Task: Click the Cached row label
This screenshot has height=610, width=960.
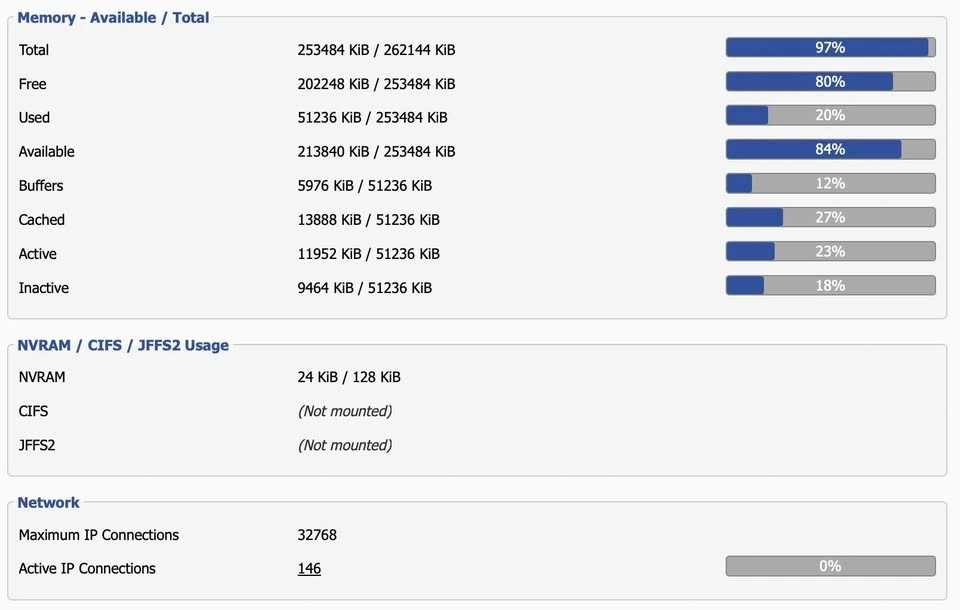Action: pos(42,220)
